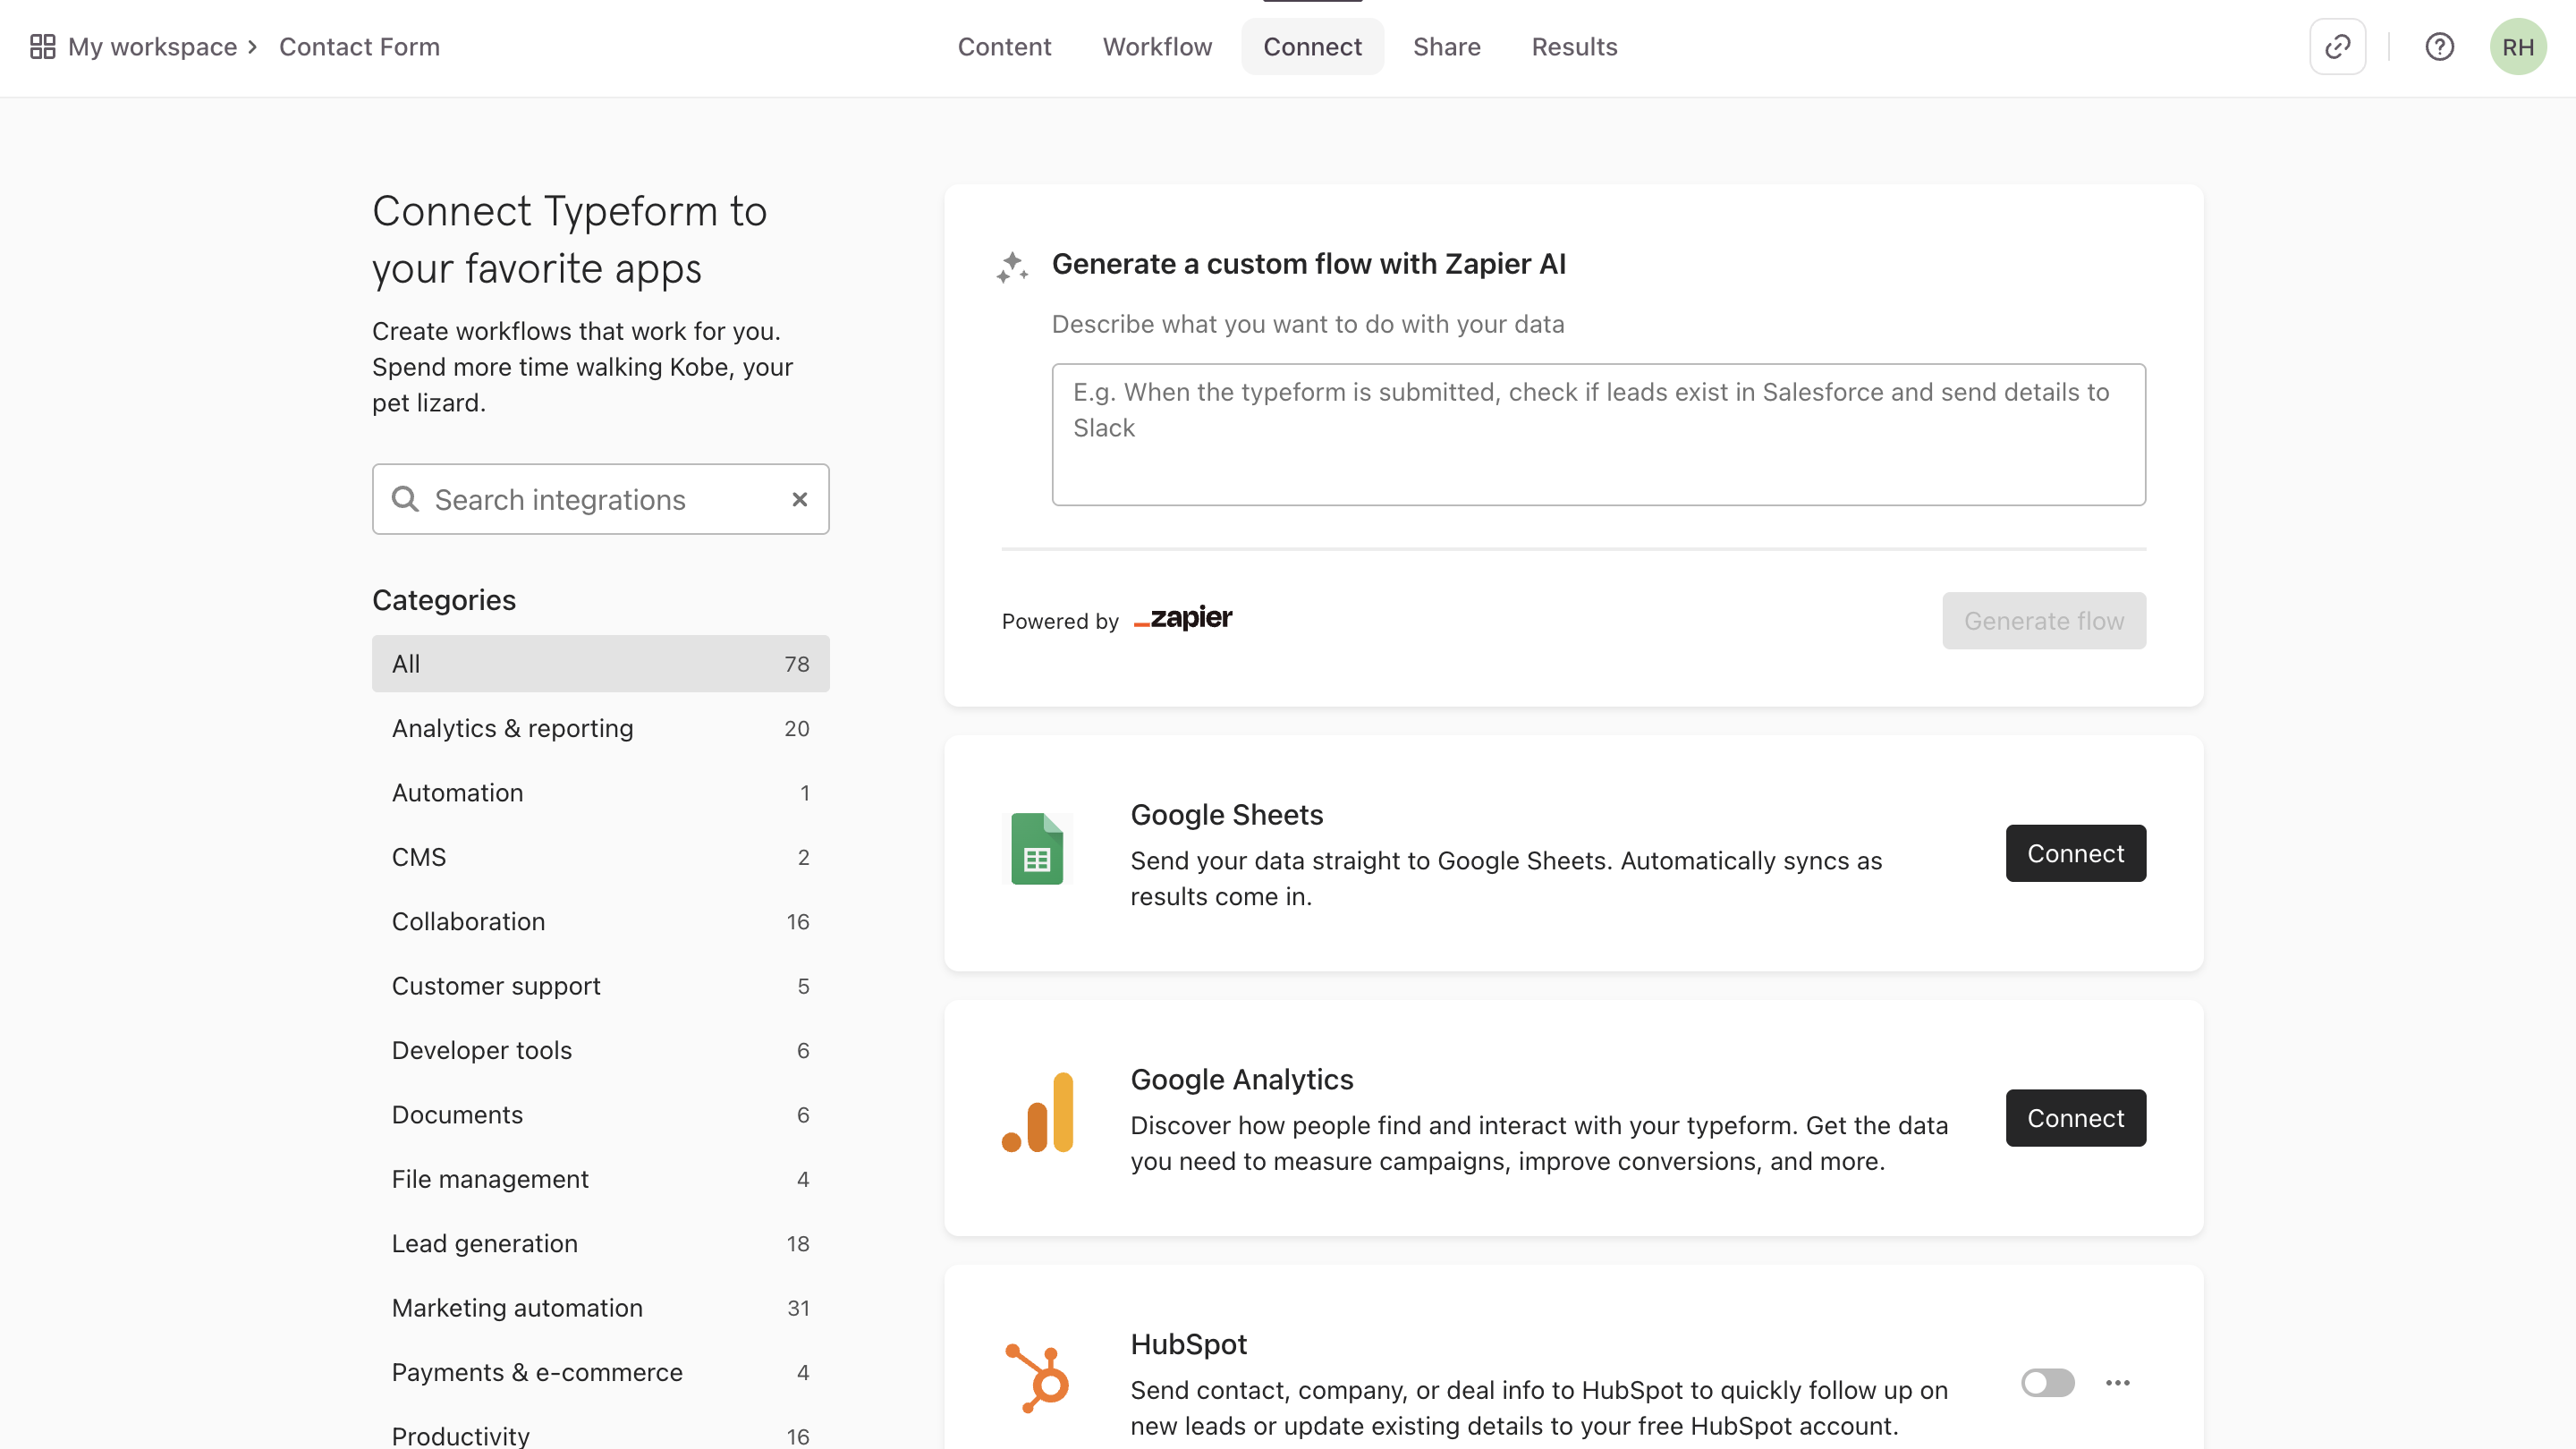Select the Developer tools category

click(x=600, y=1050)
